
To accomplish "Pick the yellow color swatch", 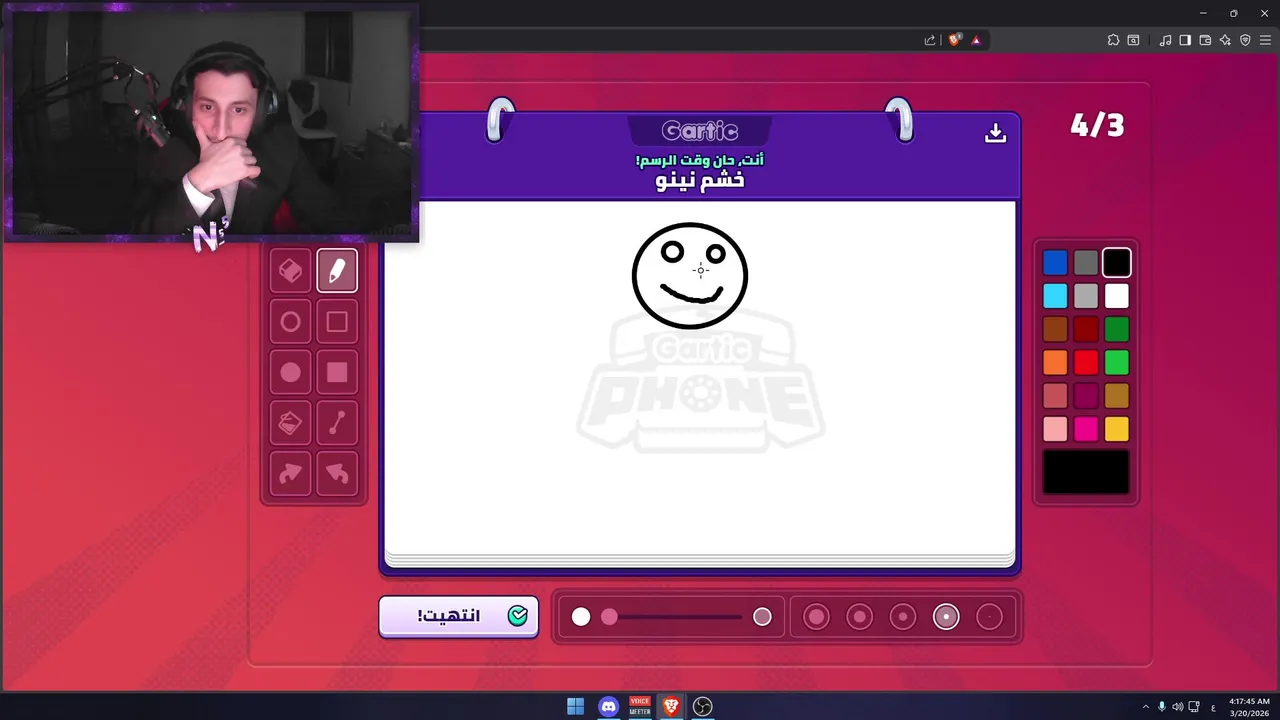I will click(x=1117, y=429).
